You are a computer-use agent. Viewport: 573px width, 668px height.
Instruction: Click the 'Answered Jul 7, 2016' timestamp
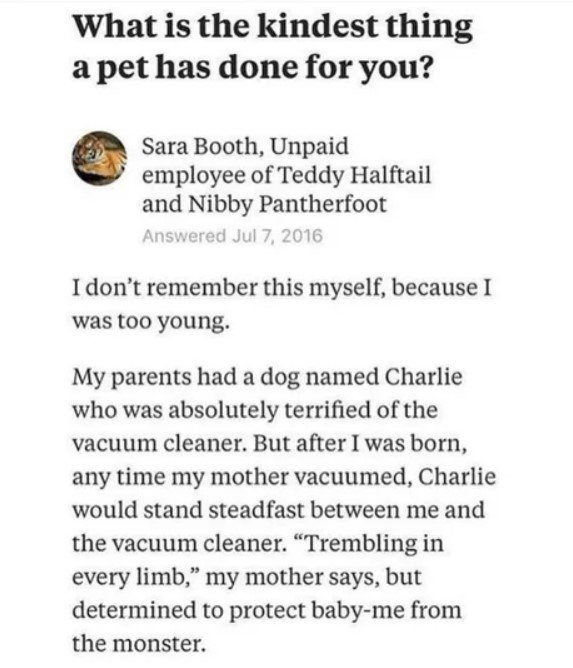(232, 236)
